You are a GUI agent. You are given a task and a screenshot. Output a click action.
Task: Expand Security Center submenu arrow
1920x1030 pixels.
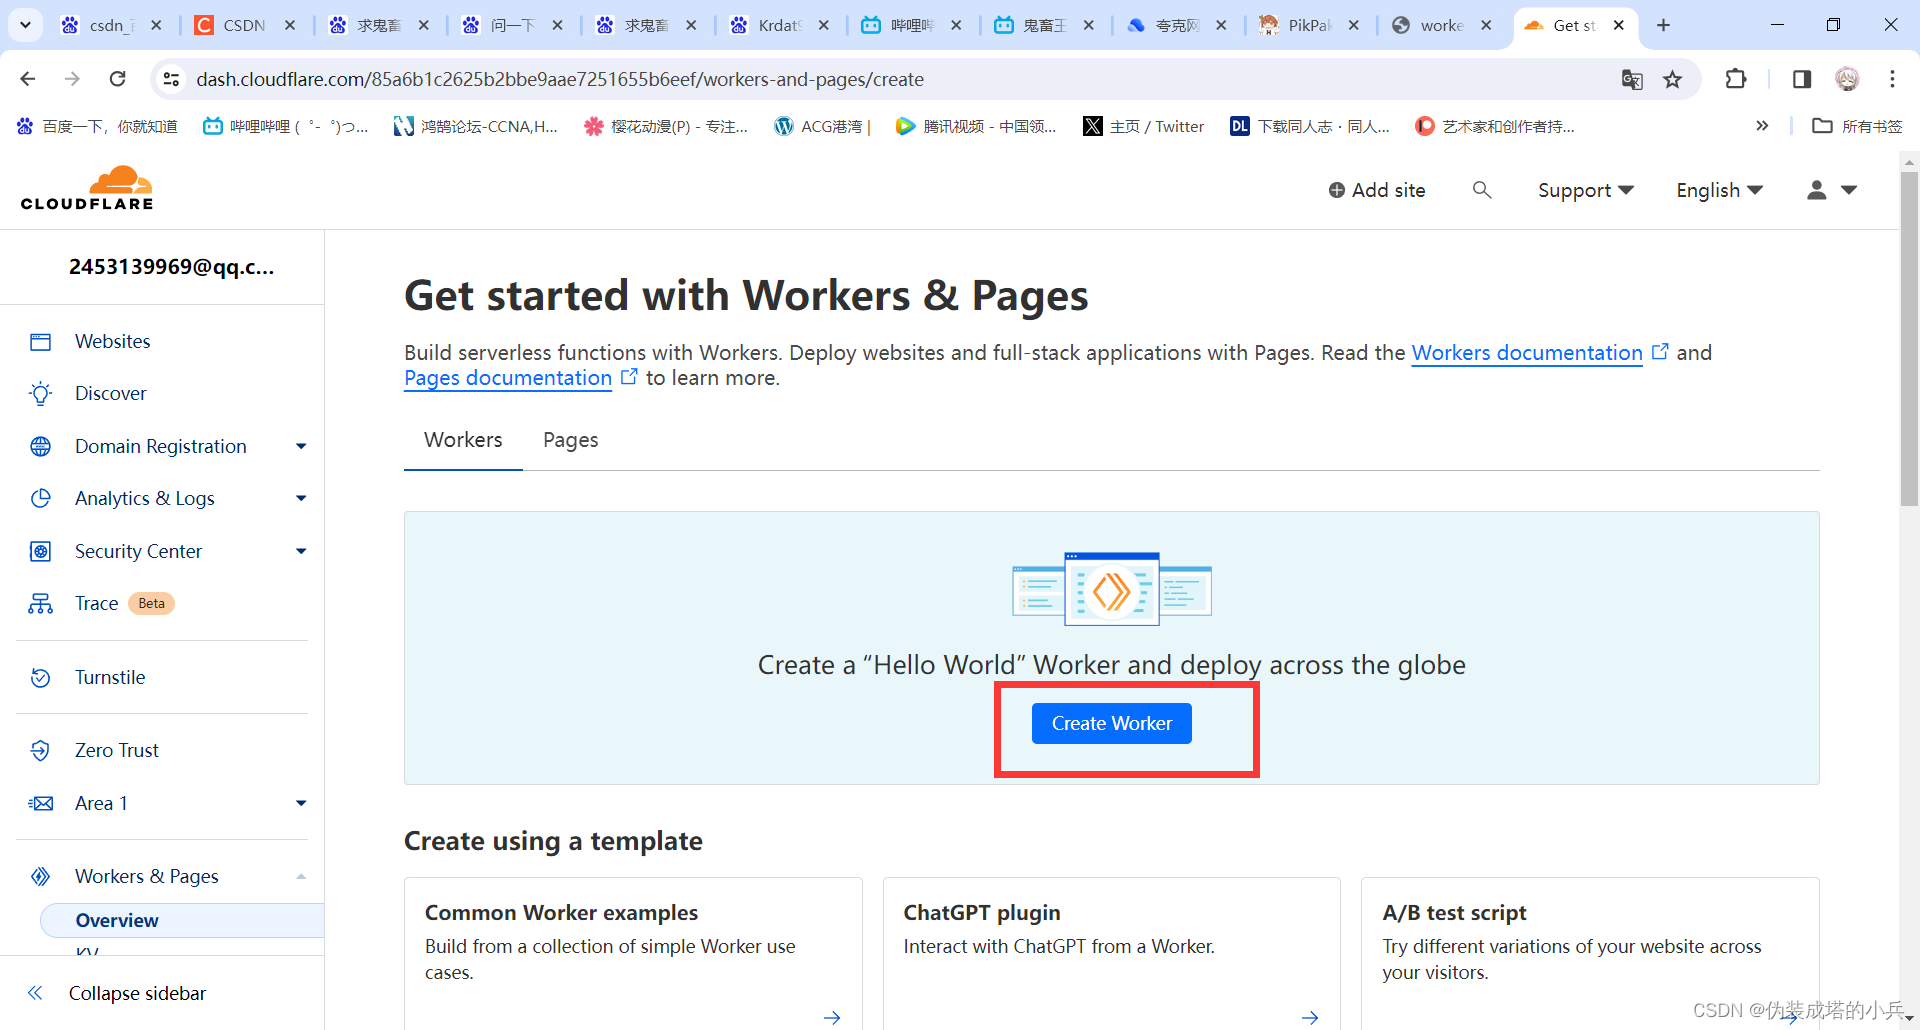[301, 551]
